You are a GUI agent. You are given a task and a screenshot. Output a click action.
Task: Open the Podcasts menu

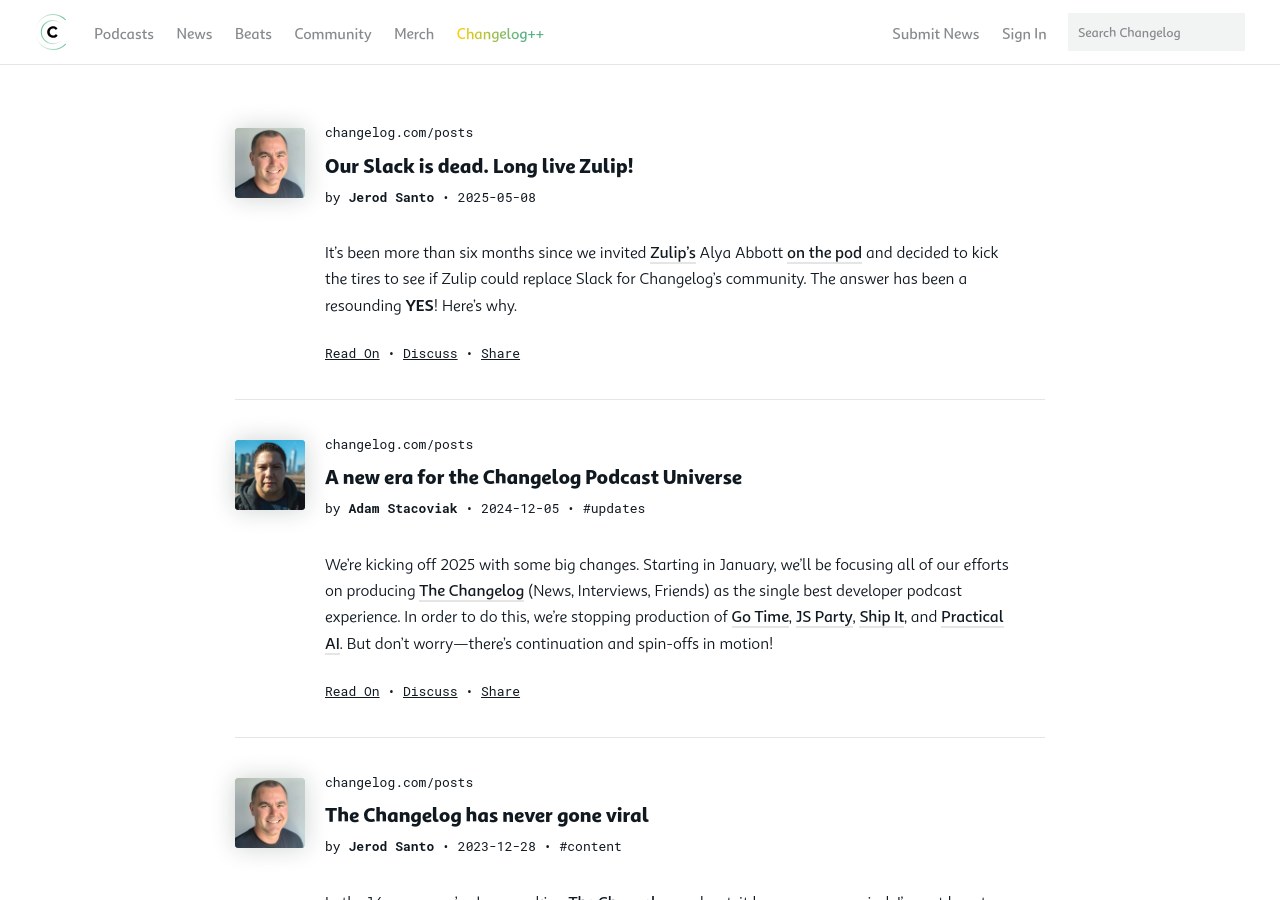coord(124,34)
